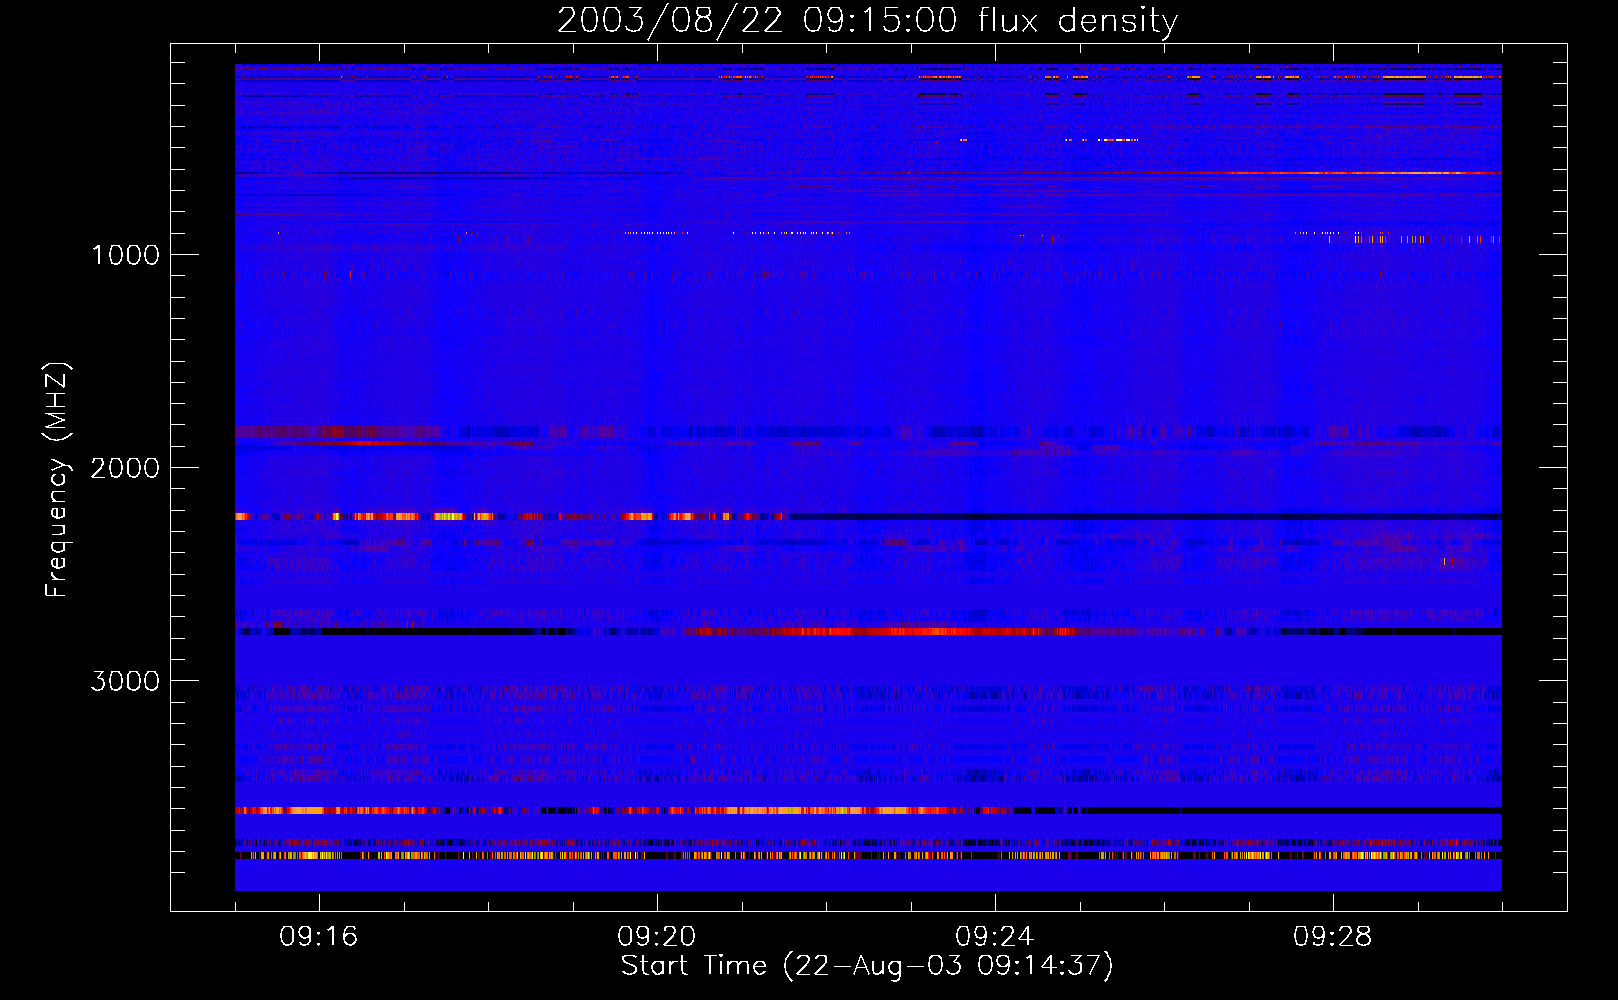Click the '09:20' time tick label
Image resolution: width=1618 pixels, height=1000 pixels.
tap(657, 937)
